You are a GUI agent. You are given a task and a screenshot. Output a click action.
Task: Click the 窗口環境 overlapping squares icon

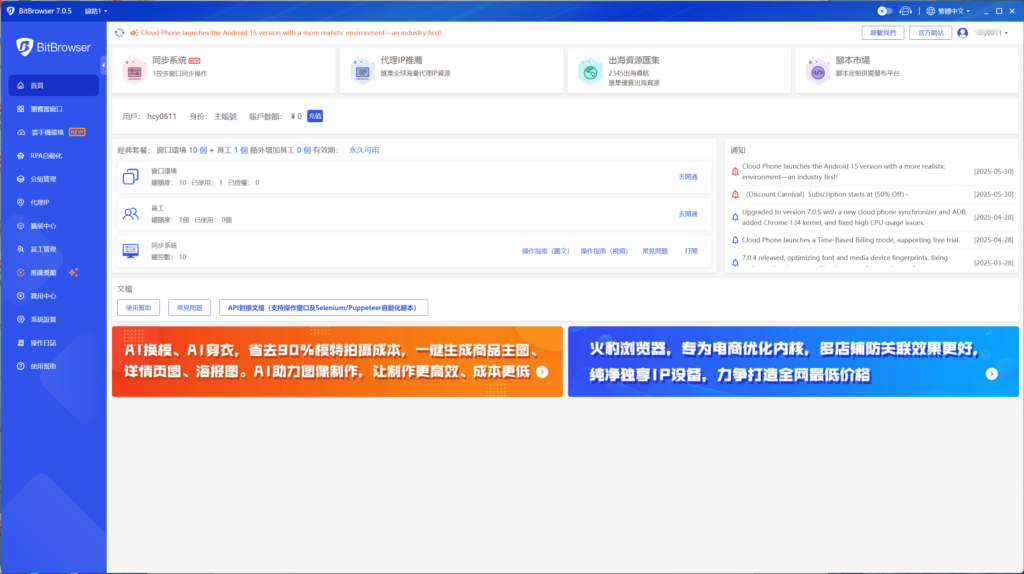pyautogui.click(x=131, y=176)
